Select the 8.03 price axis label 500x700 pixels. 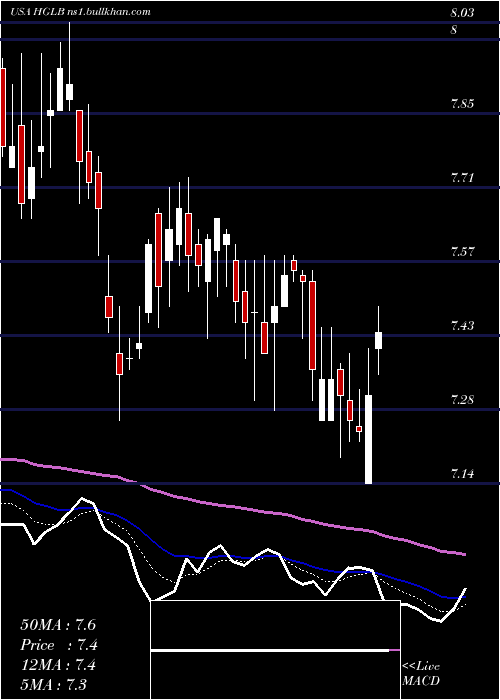(462, 13)
